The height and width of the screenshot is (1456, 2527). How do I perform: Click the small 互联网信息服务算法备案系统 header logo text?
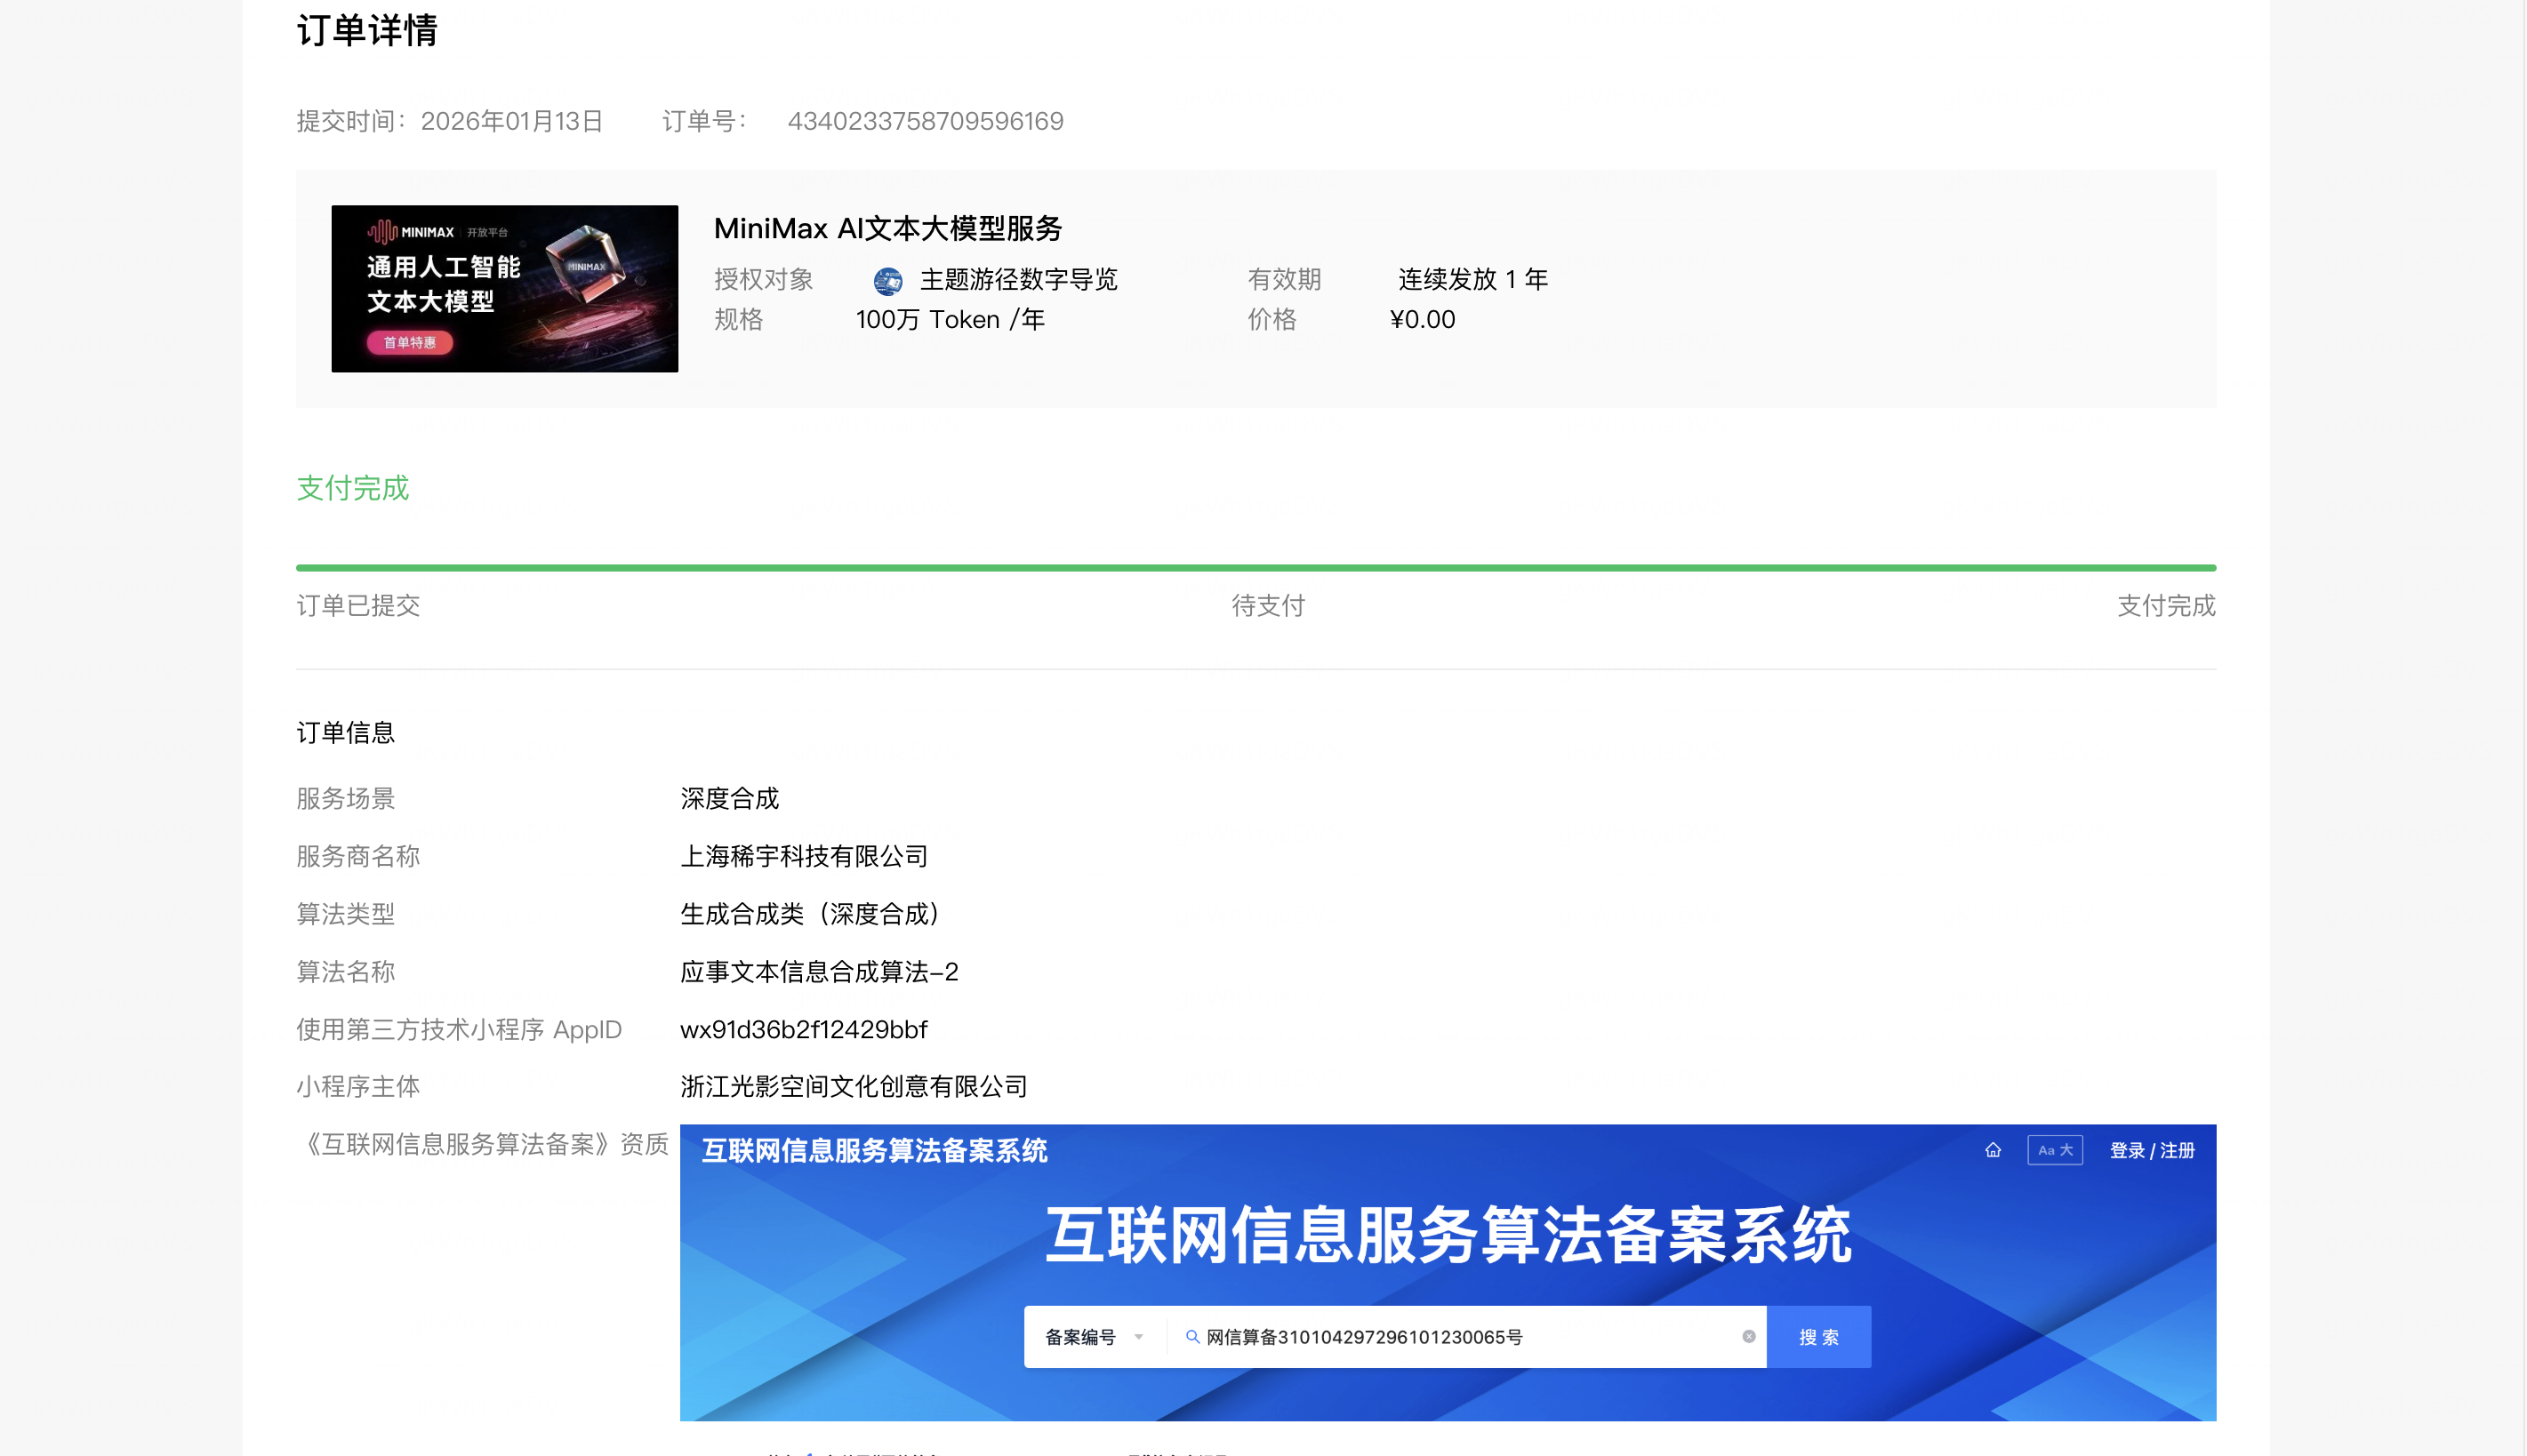874,1150
